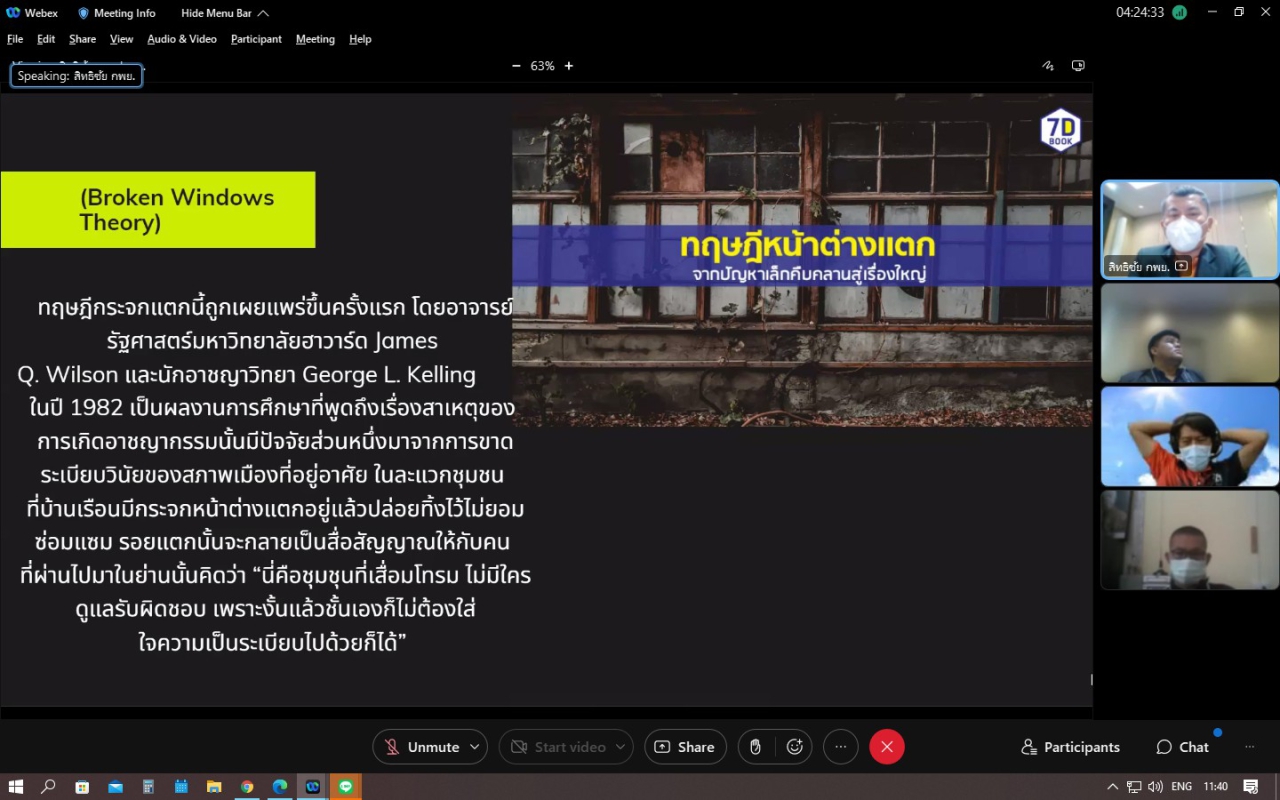Open the Participants panel
The height and width of the screenshot is (800, 1280).
pyautogui.click(x=1070, y=747)
